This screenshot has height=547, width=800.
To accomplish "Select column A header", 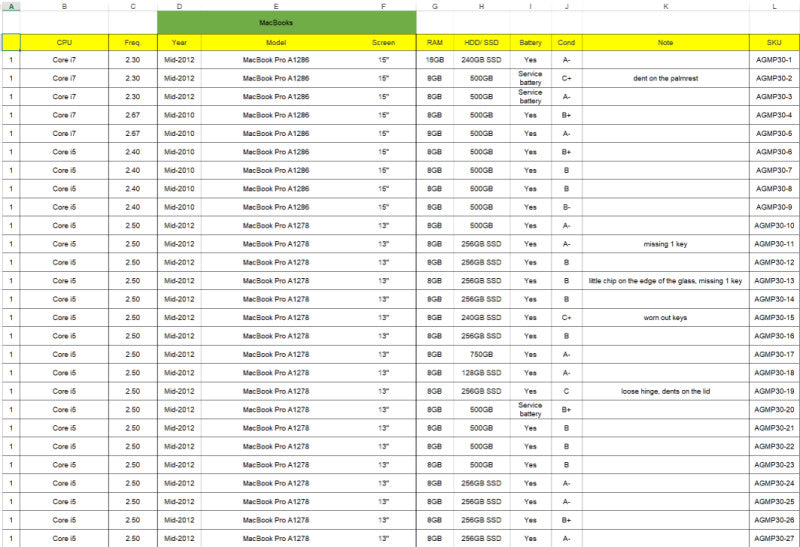I will (11, 6).
